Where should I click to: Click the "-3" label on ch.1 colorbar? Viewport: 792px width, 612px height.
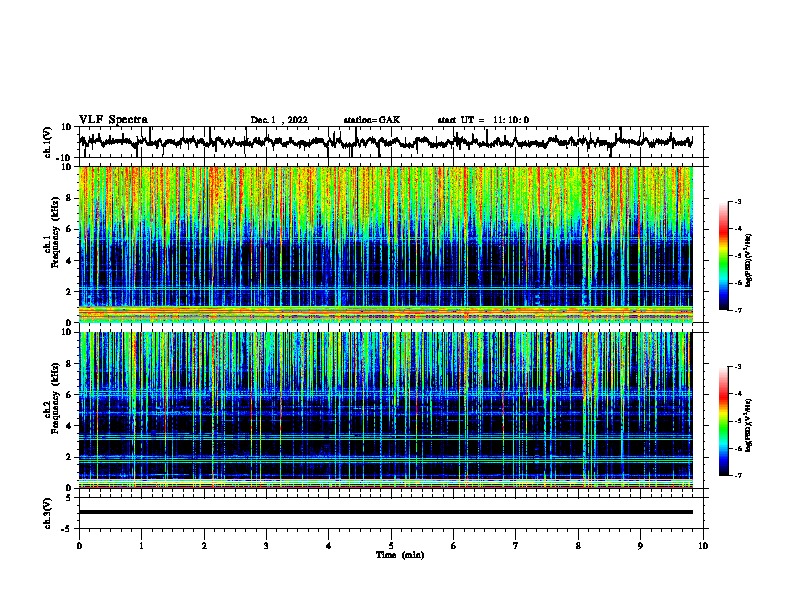tap(737, 202)
